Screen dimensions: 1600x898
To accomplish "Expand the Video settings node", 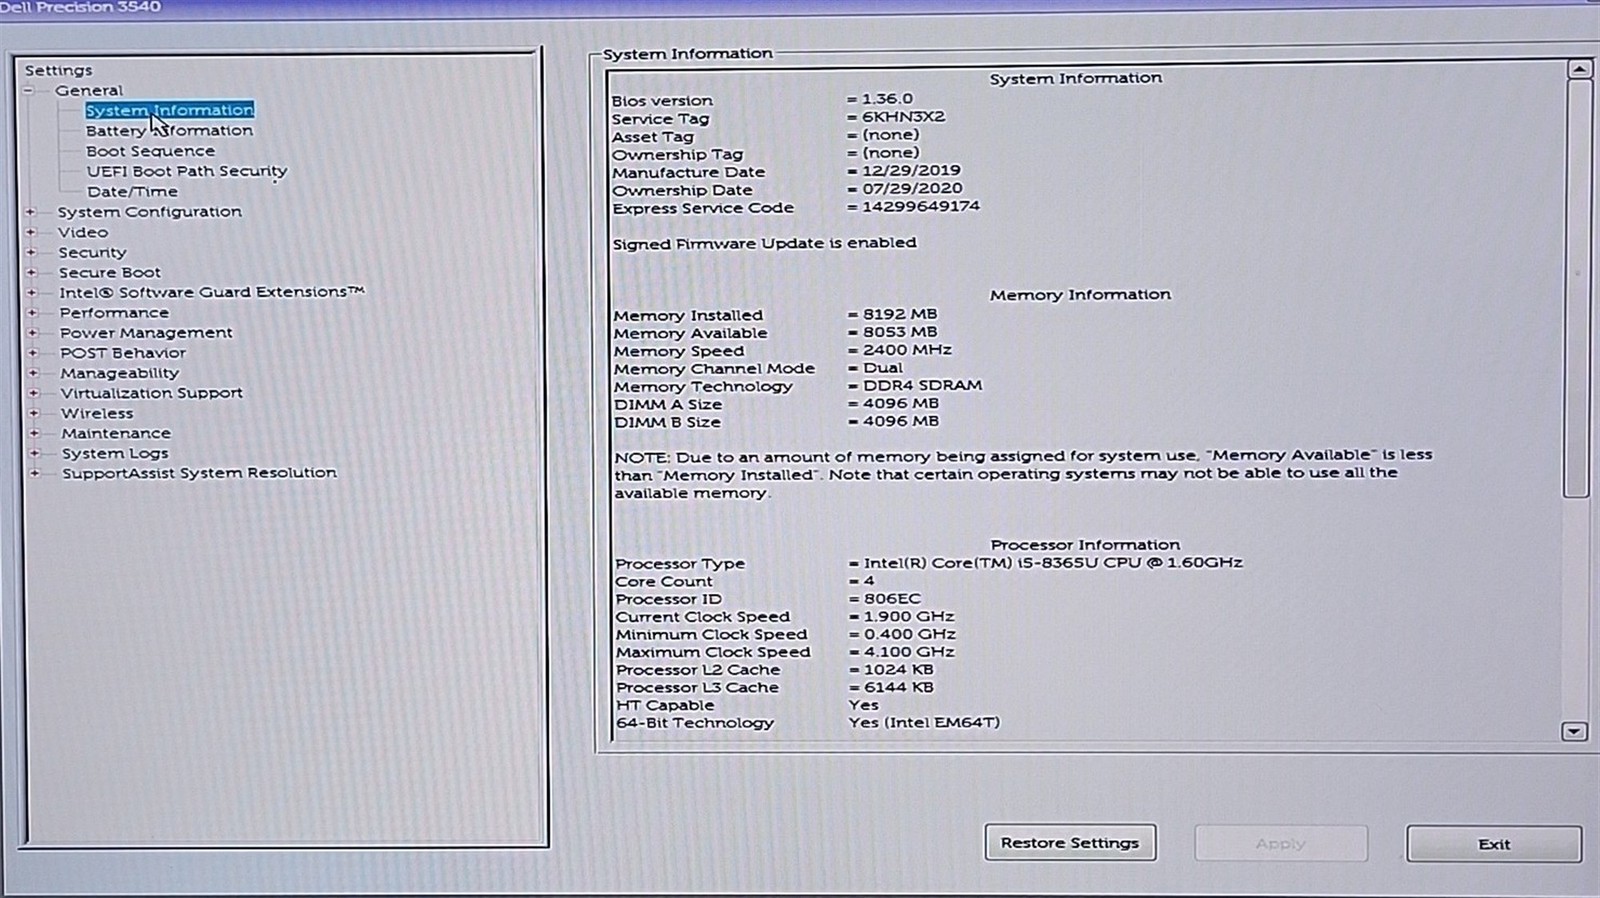I will (31, 232).
